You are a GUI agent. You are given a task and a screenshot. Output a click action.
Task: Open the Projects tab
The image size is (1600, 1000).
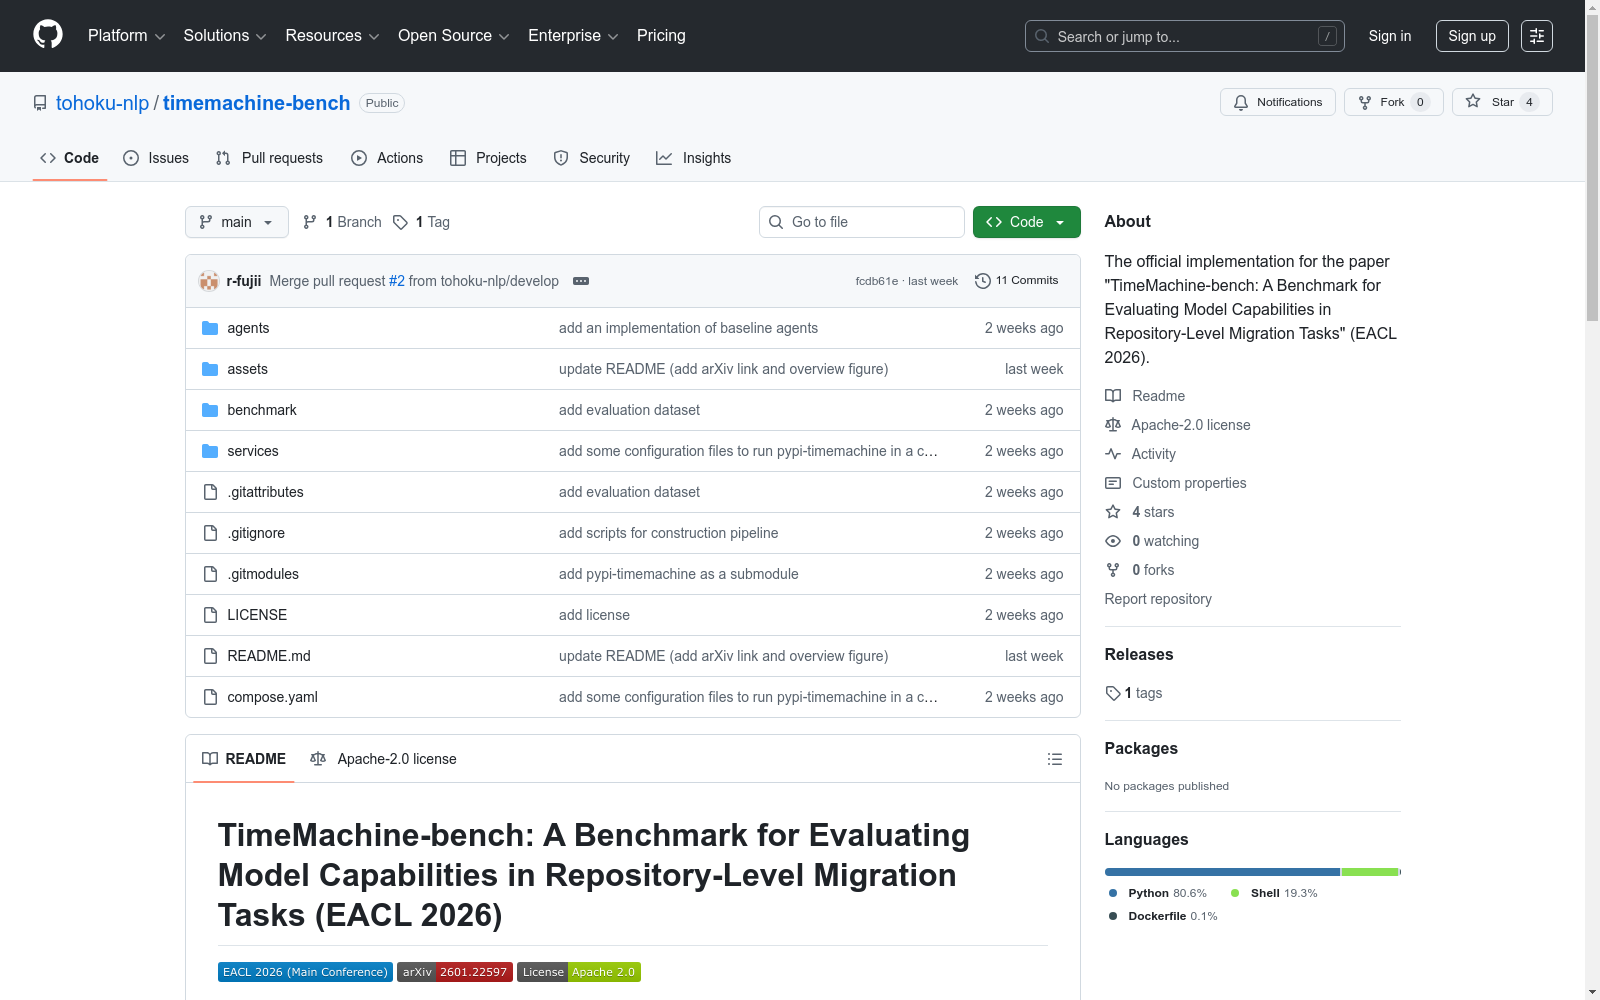point(488,158)
